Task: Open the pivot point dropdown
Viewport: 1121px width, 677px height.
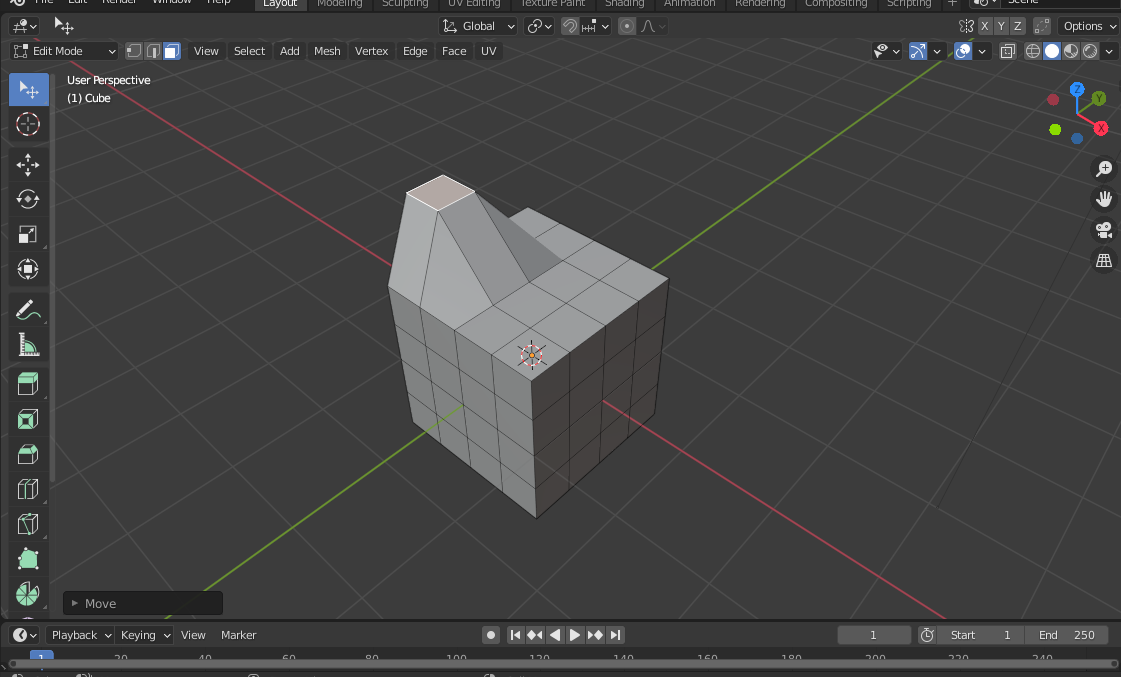Action: tap(540, 26)
